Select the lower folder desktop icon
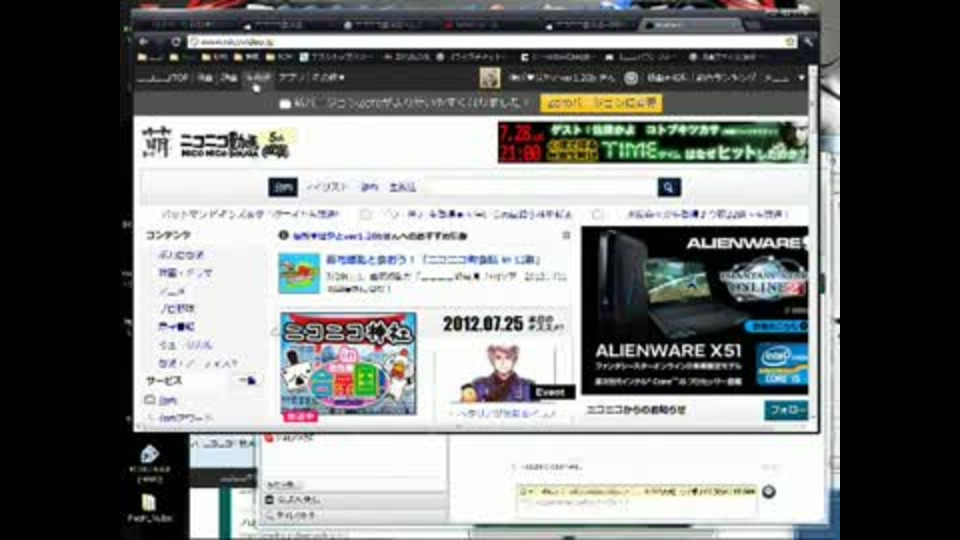Viewport: 960px width, 540px height. 149,508
